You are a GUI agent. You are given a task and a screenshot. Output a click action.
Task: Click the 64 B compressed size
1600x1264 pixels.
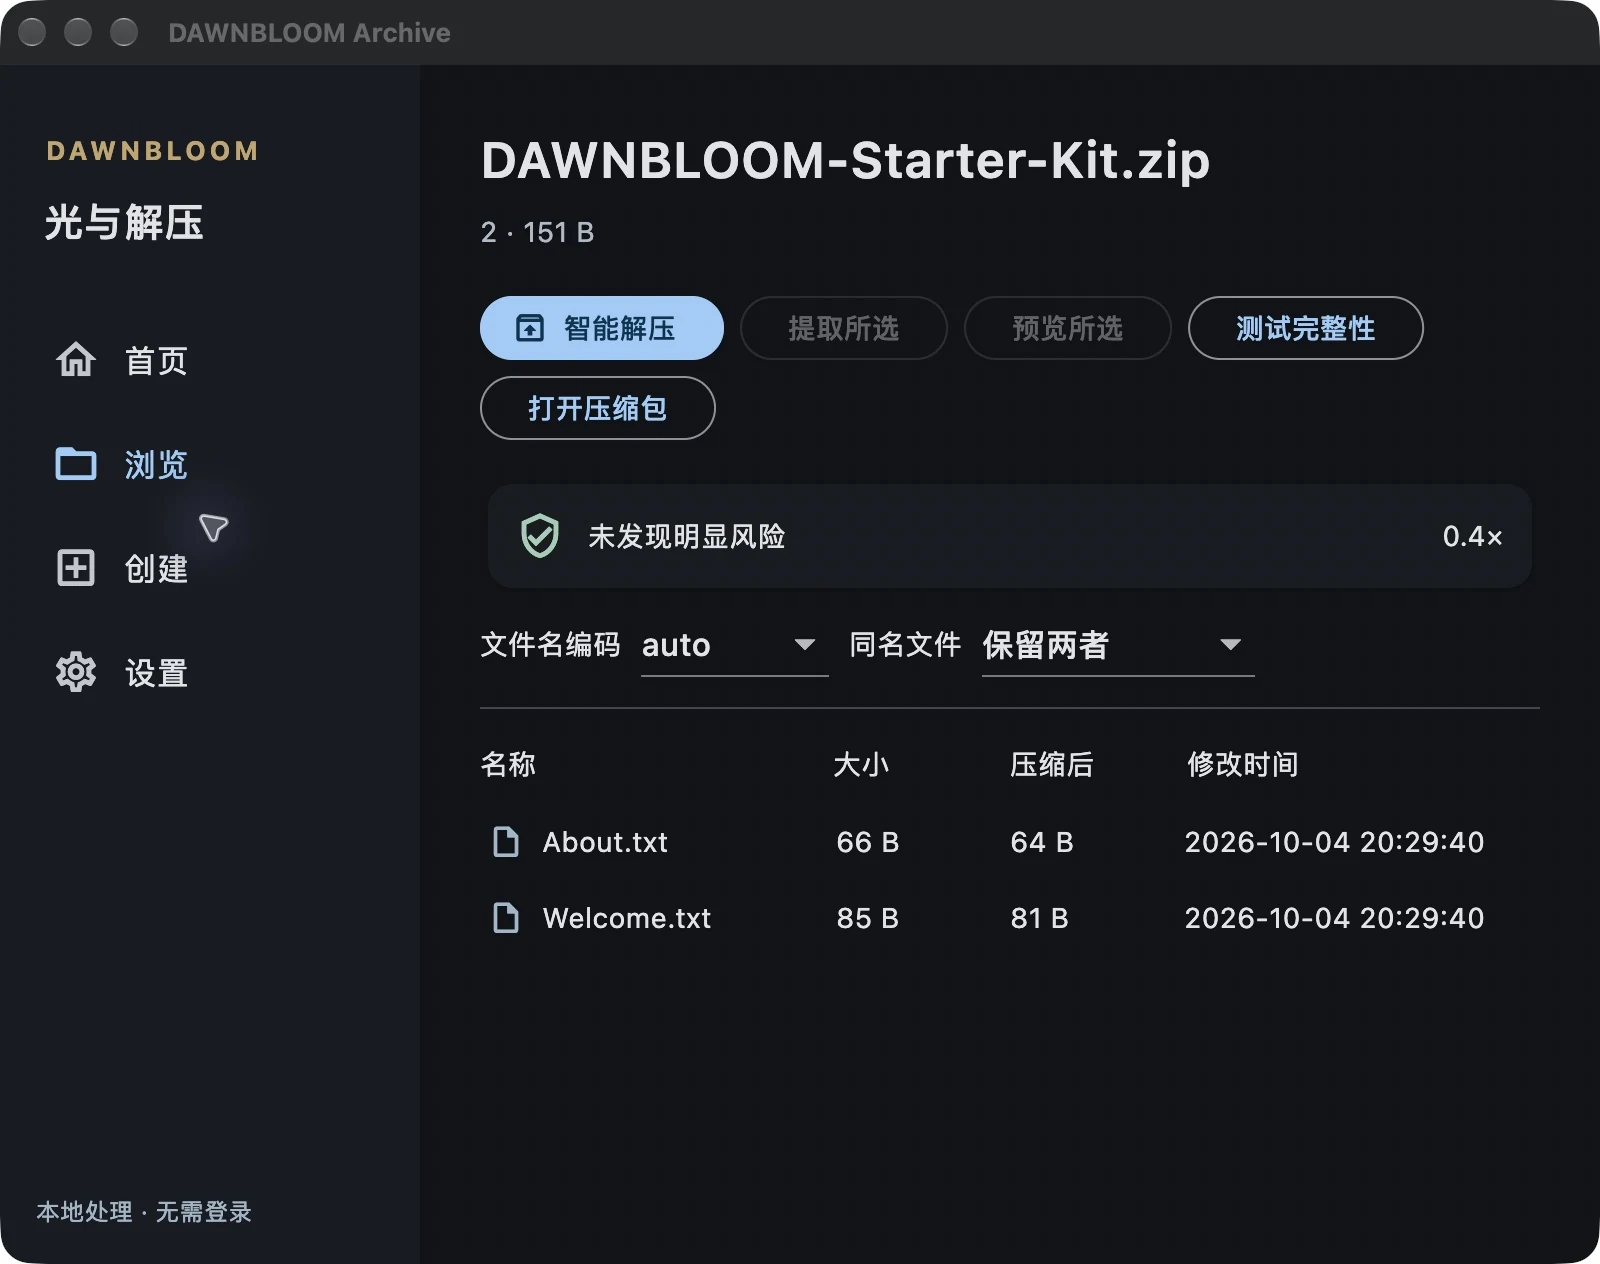[x=1042, y=842]
